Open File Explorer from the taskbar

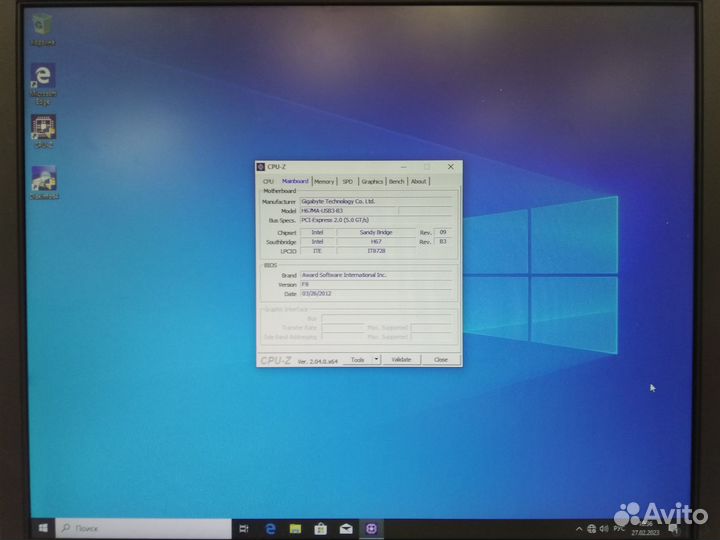click(295, 529)
